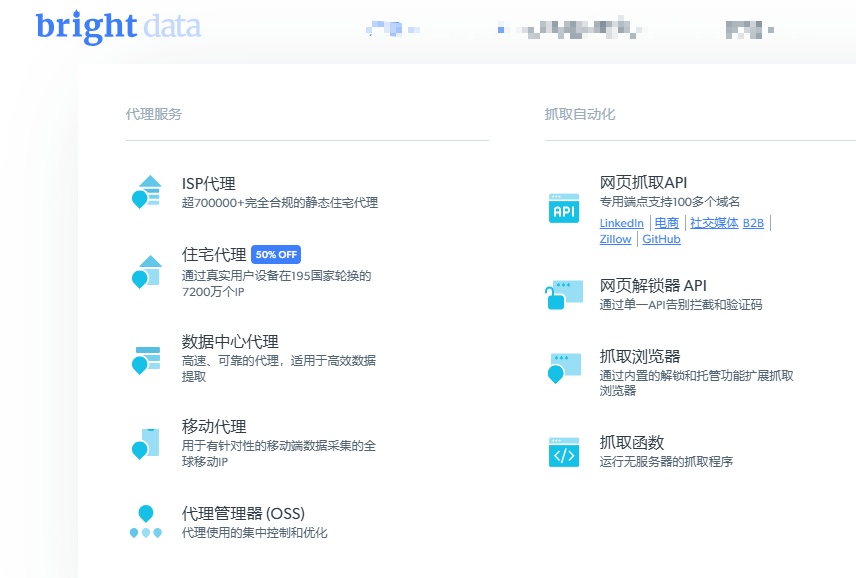Click text 运行无服务器的抓取程序
The image size is (856, 578).
point(666,462)
